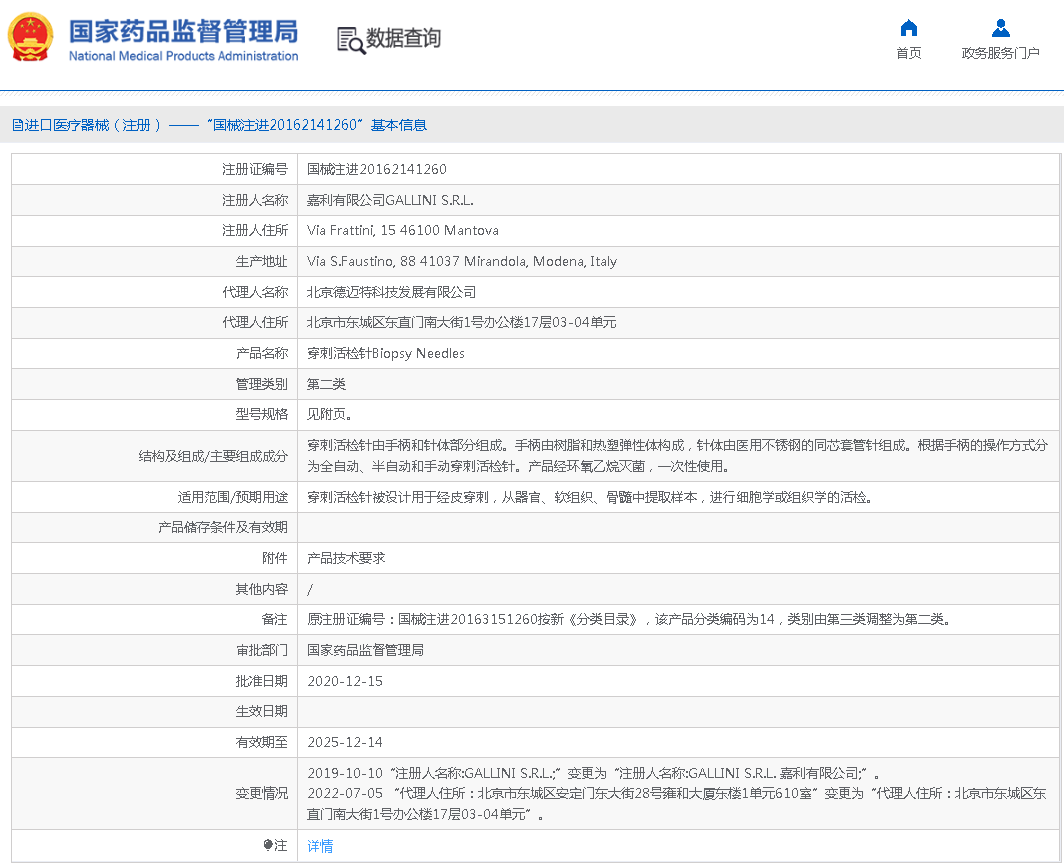Select approval date 2020-12-15
This screenshot has width=1064, height=866.
click(x=345, y=681)
